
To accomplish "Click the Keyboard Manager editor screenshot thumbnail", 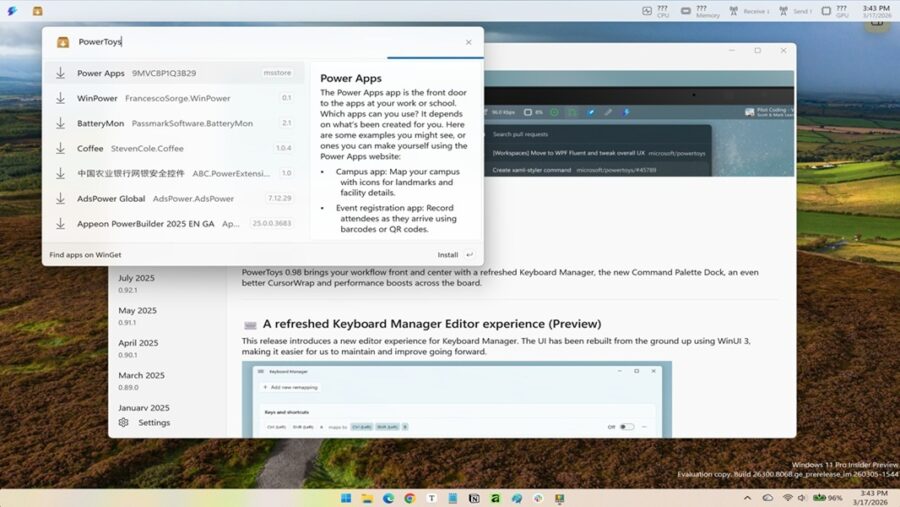I will 457,400.
